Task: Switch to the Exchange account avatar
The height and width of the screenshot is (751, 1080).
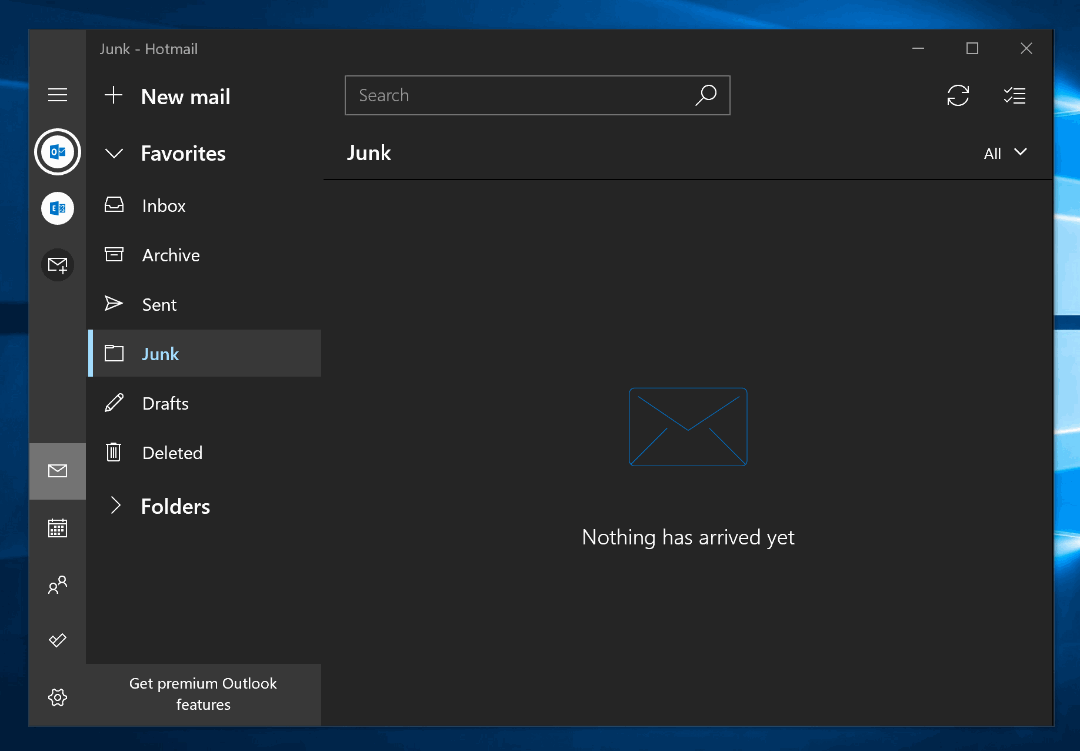Action: pos(57,208)
